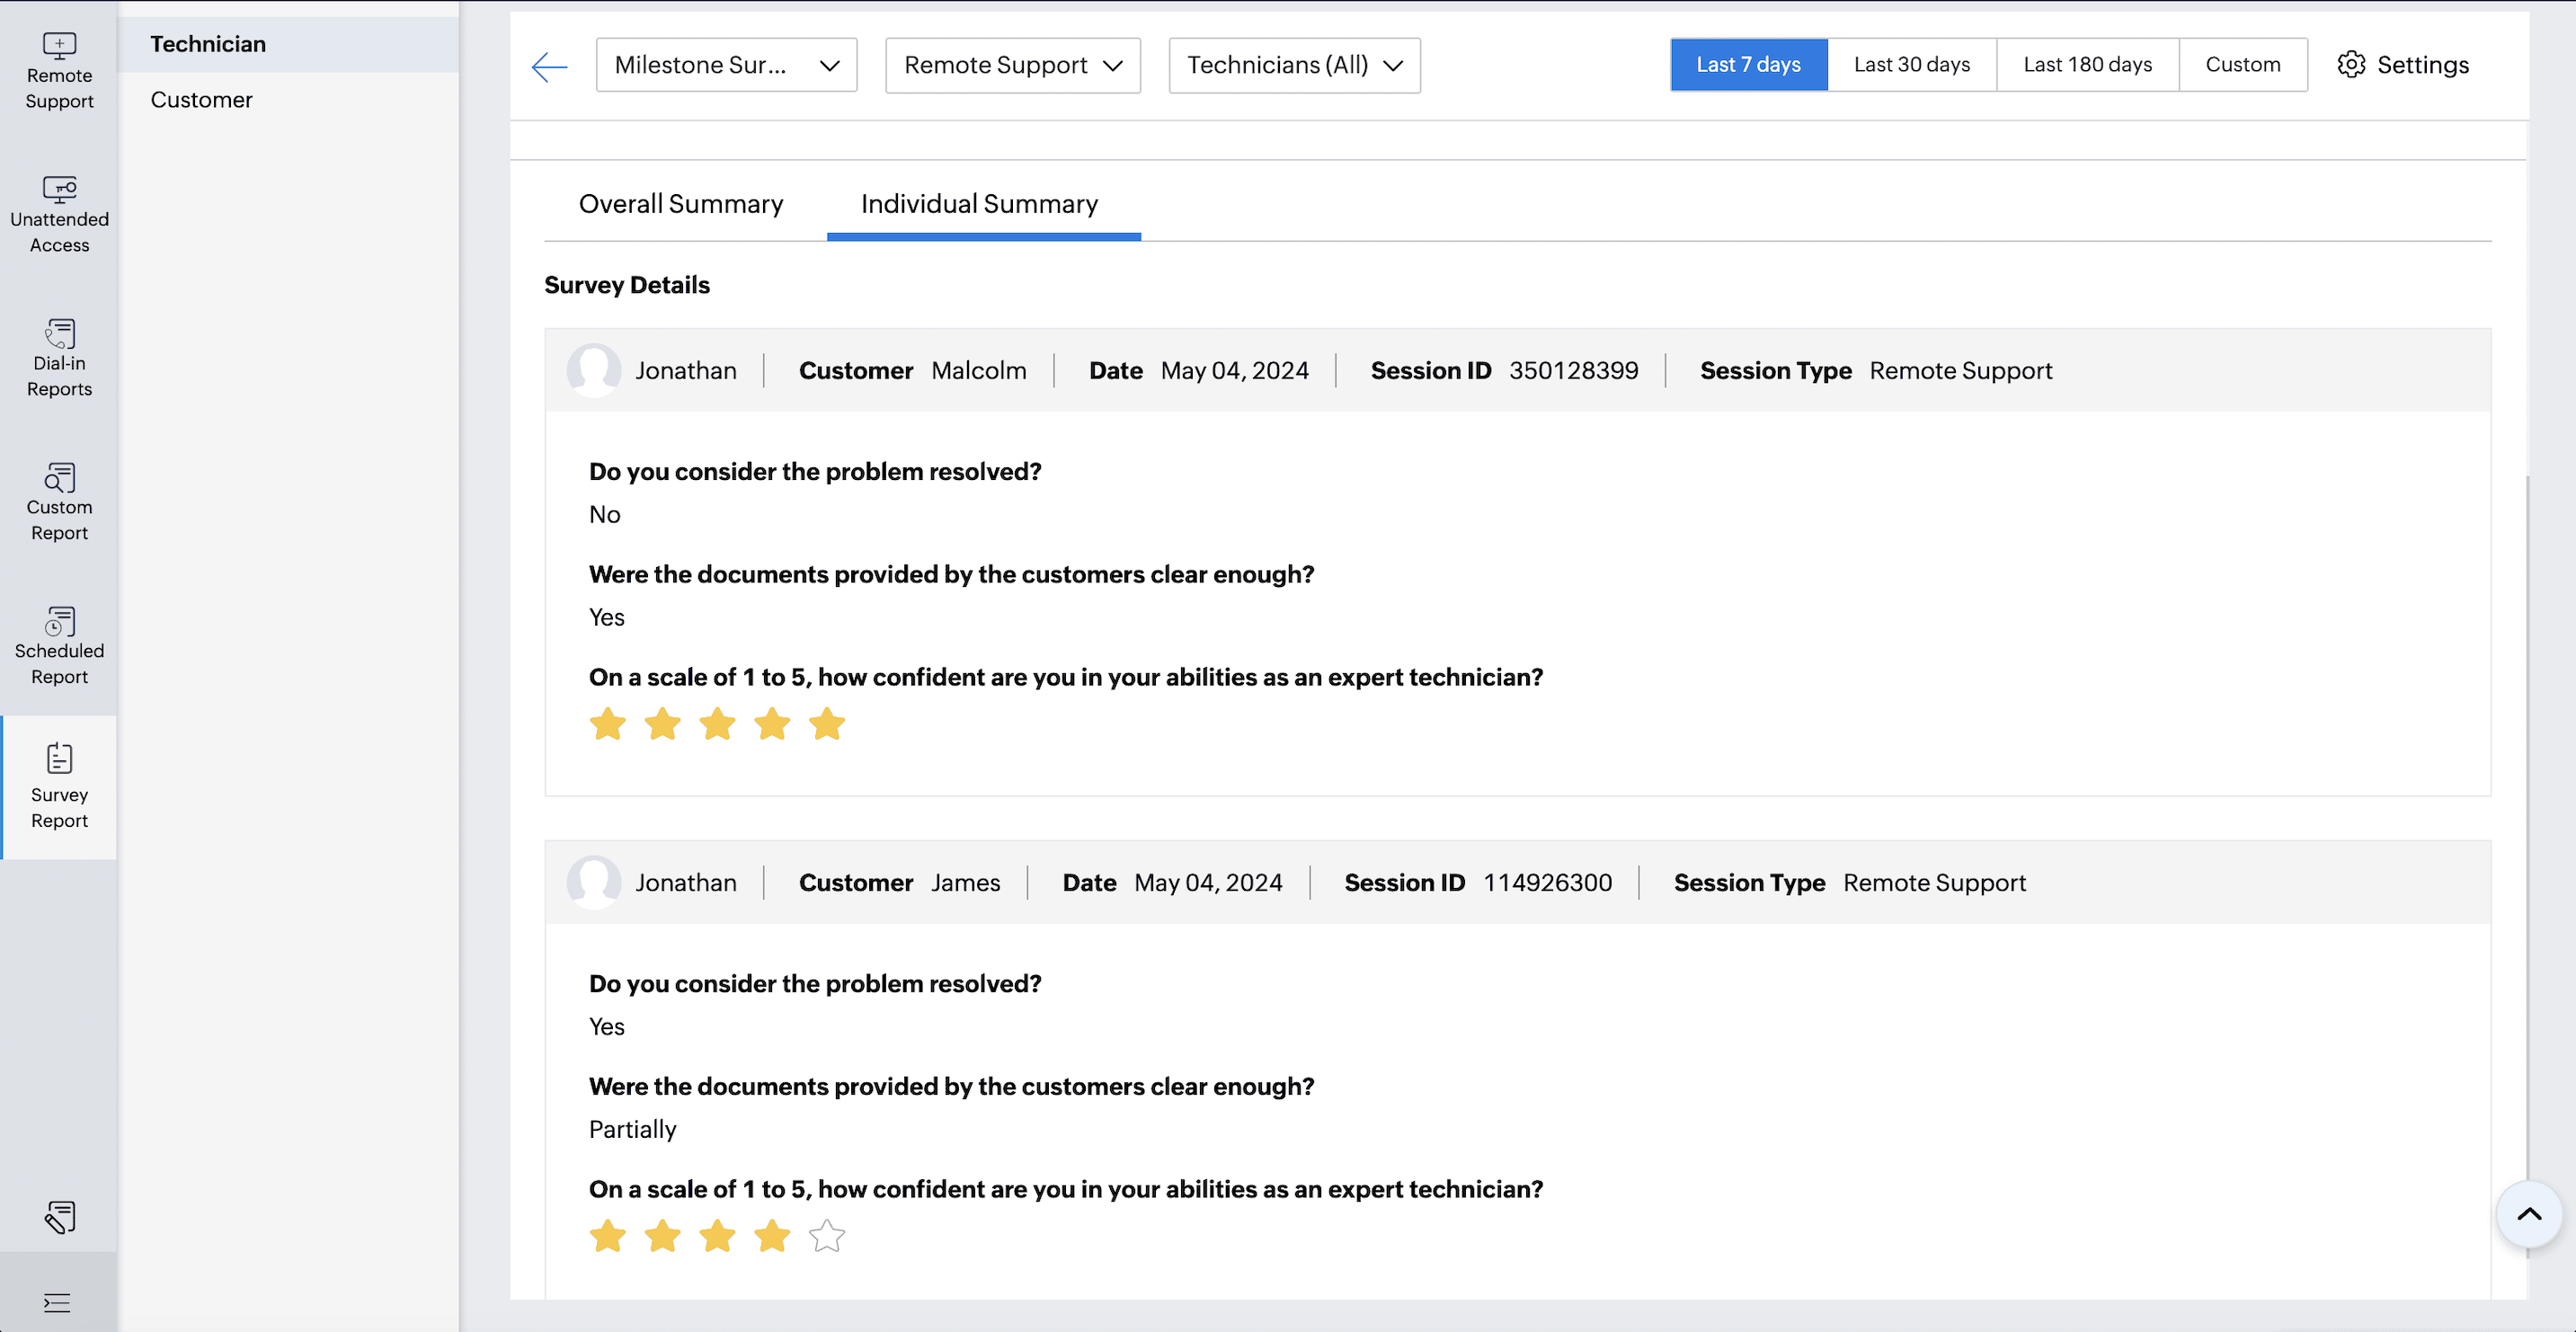
Task: Open Unattended Access reports section
Action: click(x=59, y=215)
